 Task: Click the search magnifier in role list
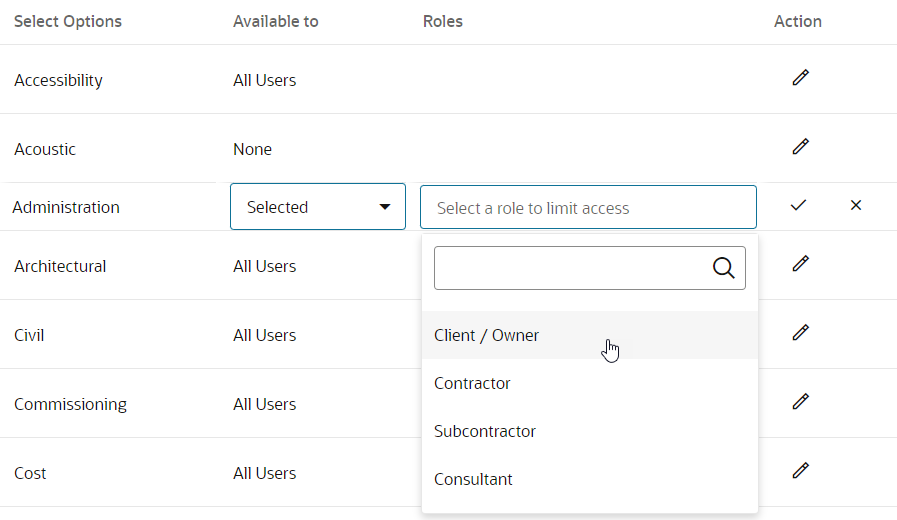tap(724, 268)
